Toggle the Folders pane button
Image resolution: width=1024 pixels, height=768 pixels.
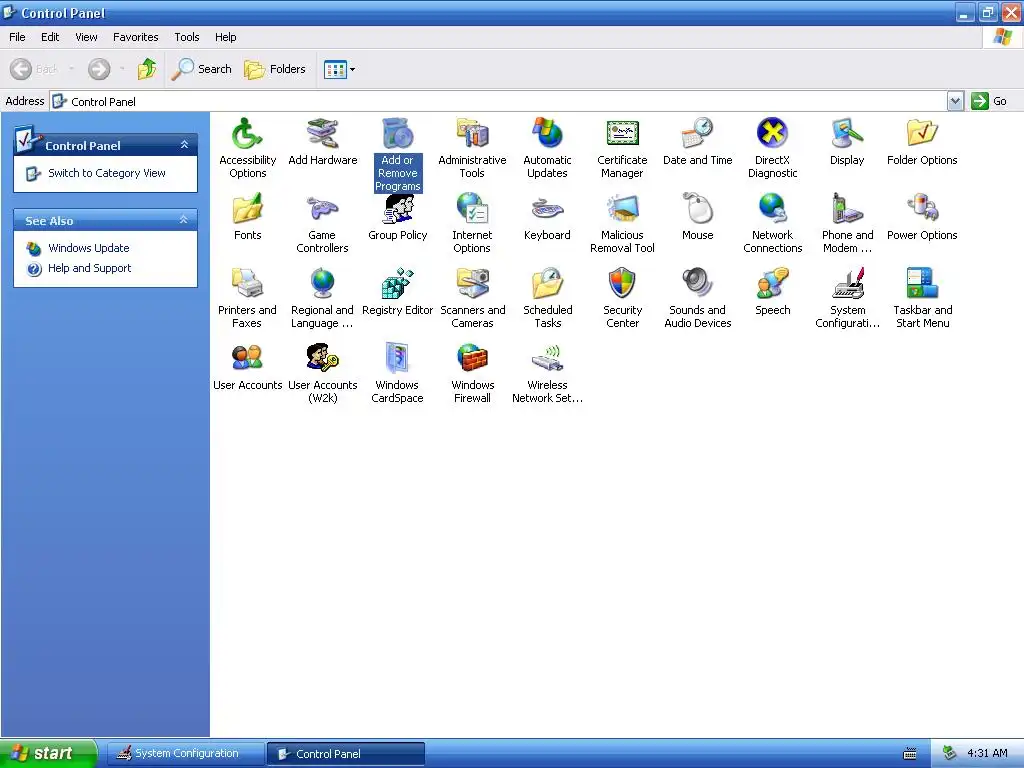[x=275, y=69]
